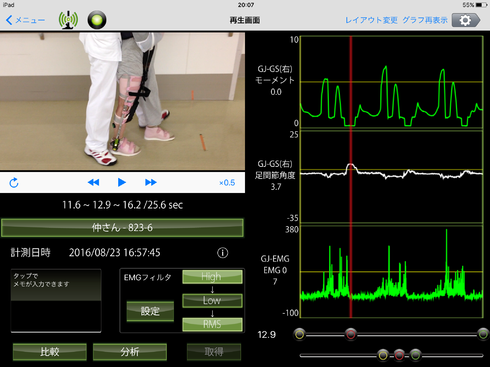Toggle the High EMG filter
Image resolution: width=490 pixels, height=367 pixels.
(x=212, y=277)
